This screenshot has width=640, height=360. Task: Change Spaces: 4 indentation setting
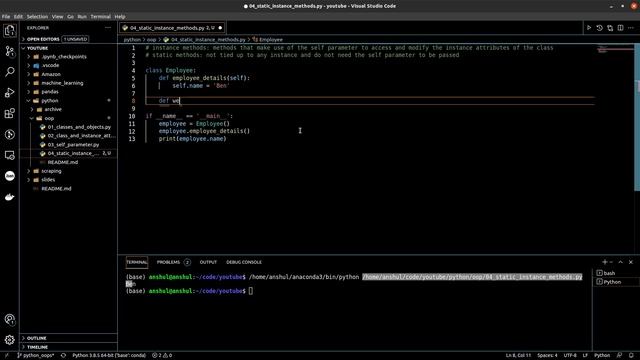(547, 356)
